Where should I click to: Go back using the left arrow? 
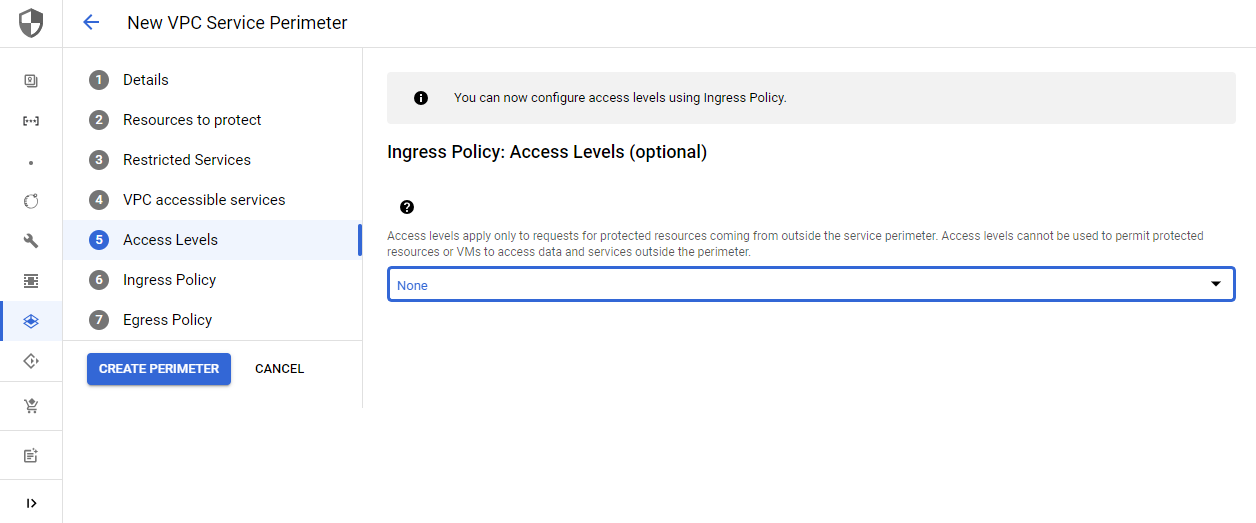point(91,22)
